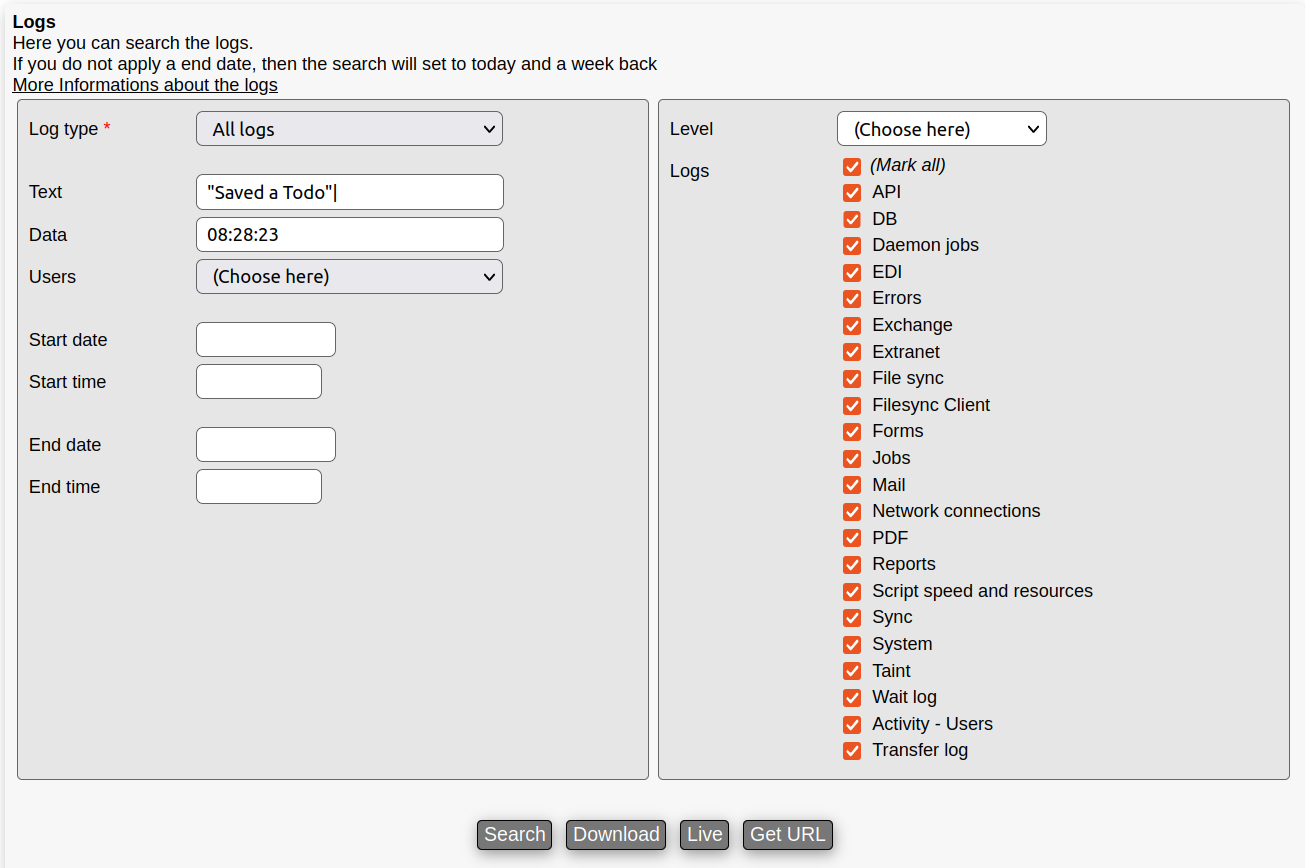Viewport: 1305px width, 868px height.
Task: Select the End time input
Action: pyautogui.click(x=258, y=487)
